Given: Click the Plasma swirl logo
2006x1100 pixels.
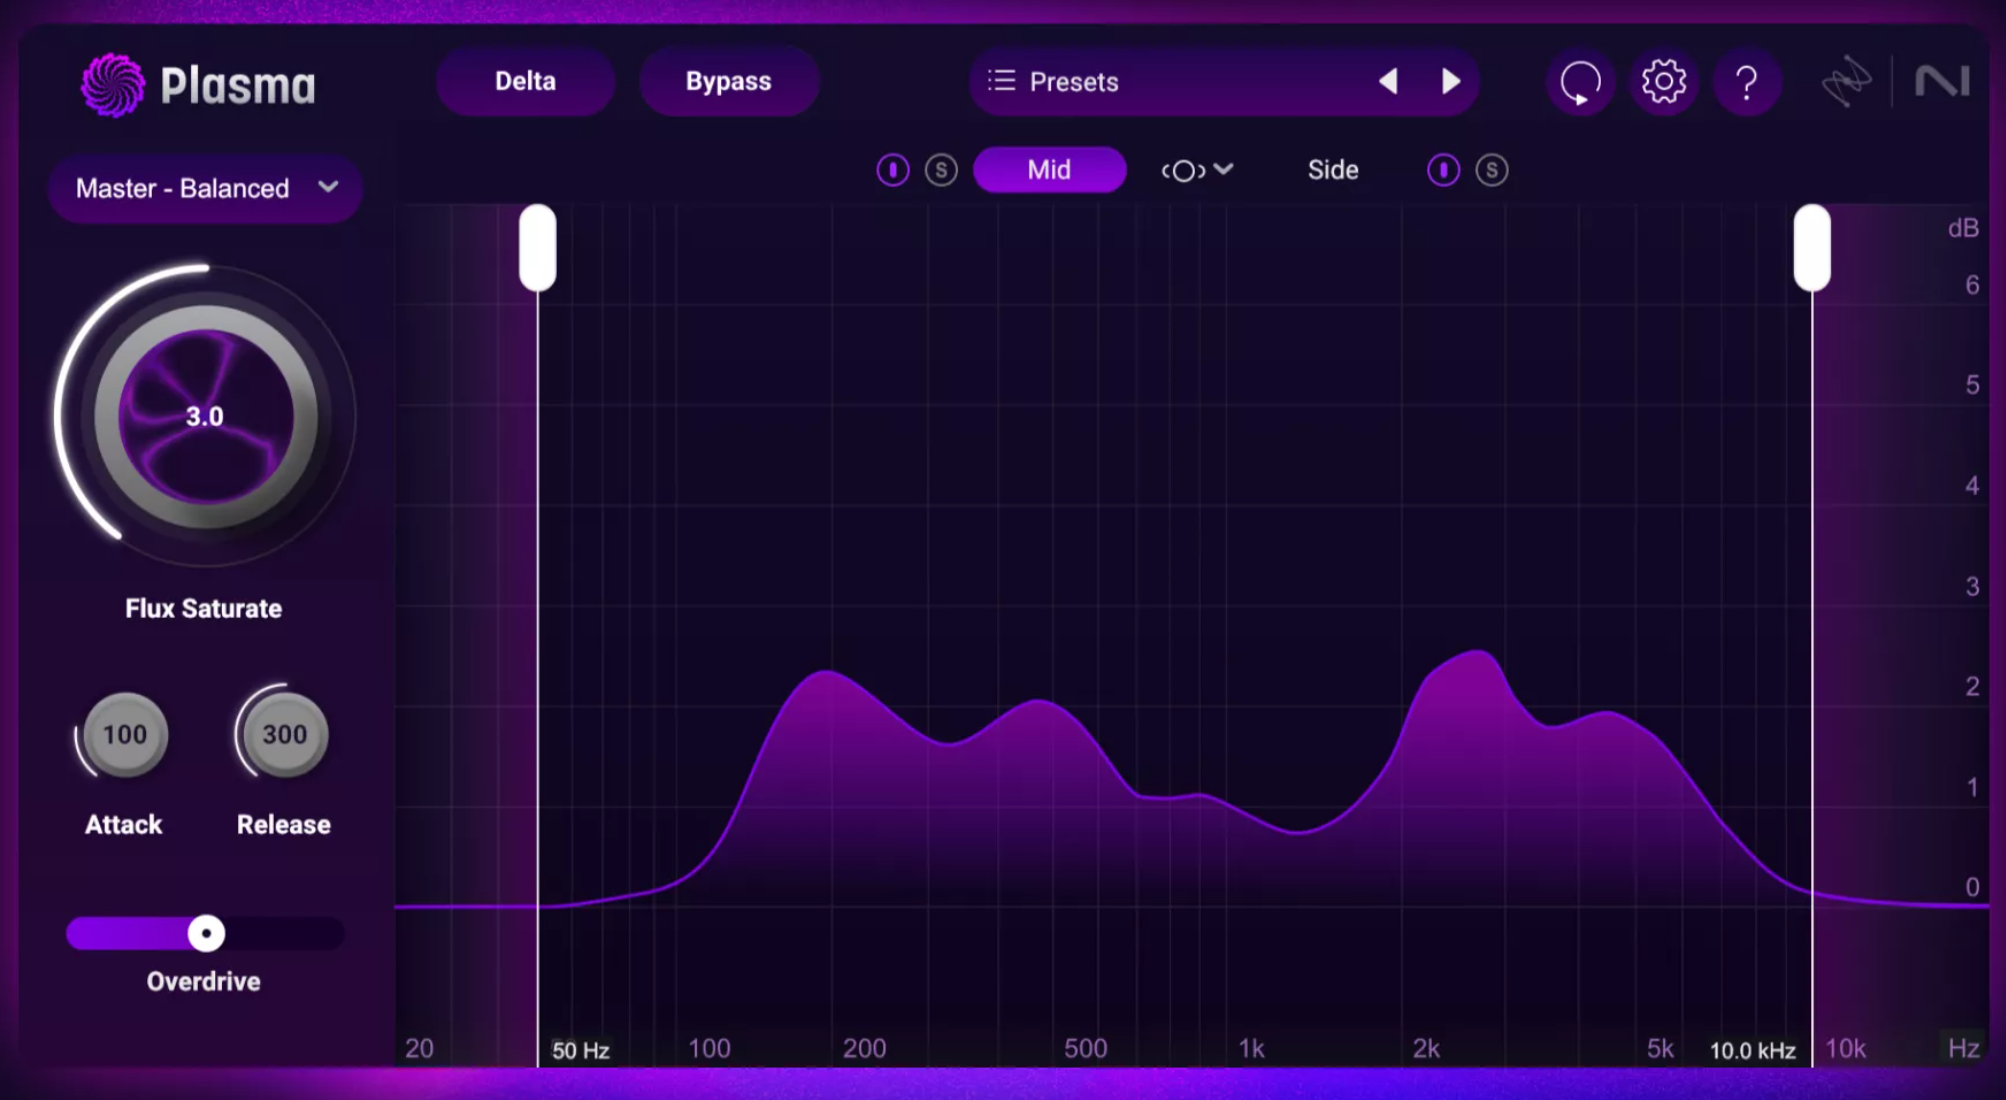Looking at the screenshot, I should (113, 85).
